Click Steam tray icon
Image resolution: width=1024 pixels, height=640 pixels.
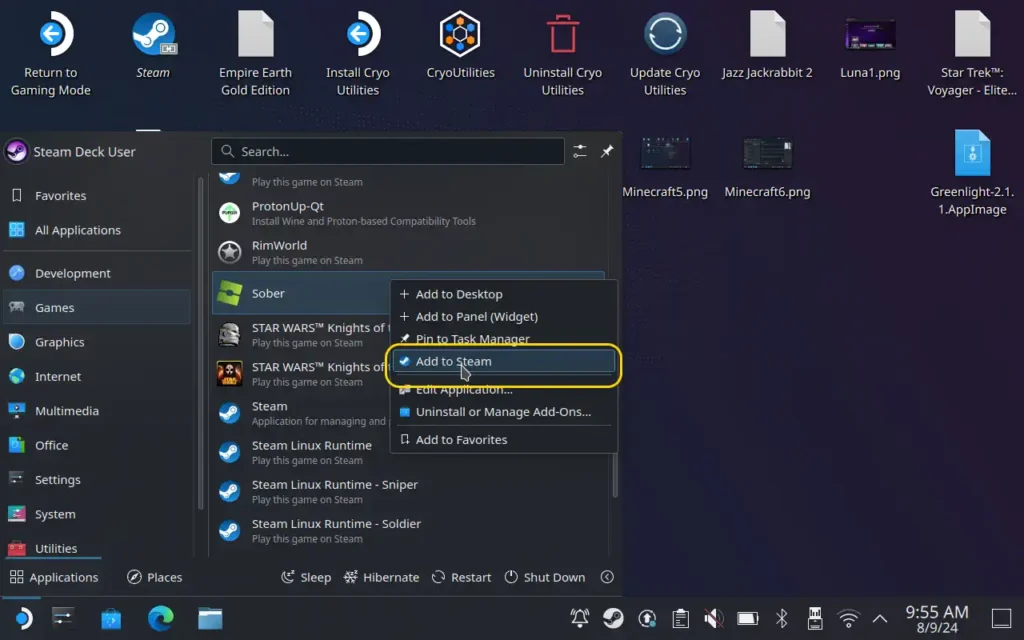pyautogui.click(x=613, y=618)
